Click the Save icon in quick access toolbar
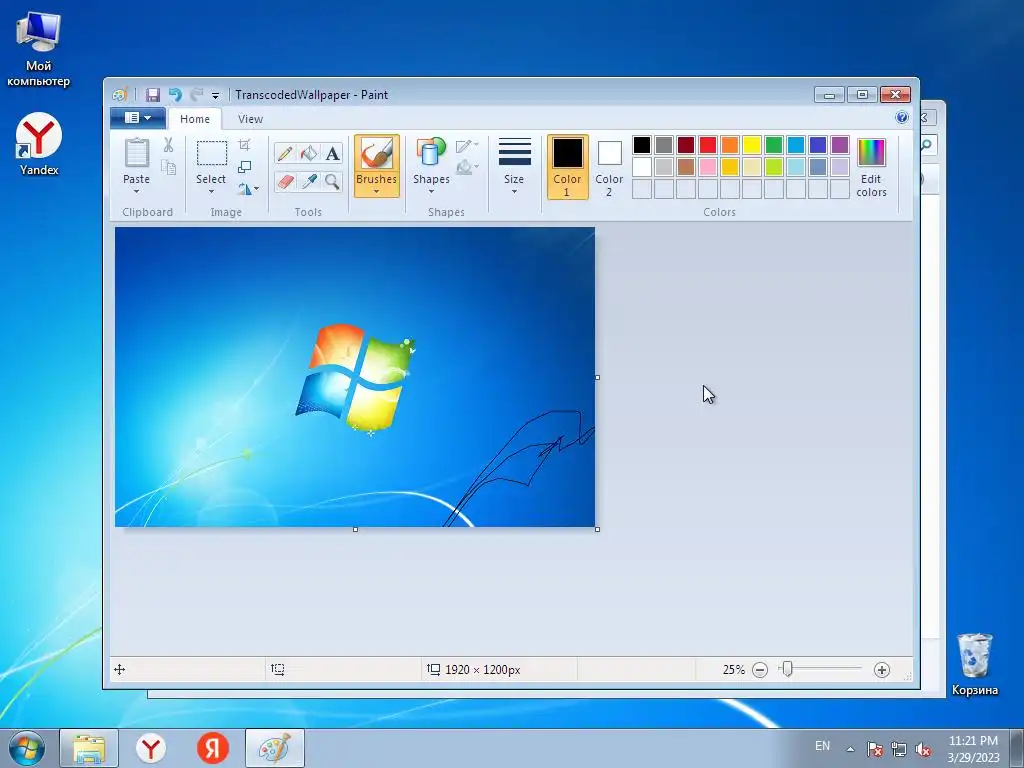This screenshot has height=768, width=1024. pyautogui.click(x=153, y=95)
